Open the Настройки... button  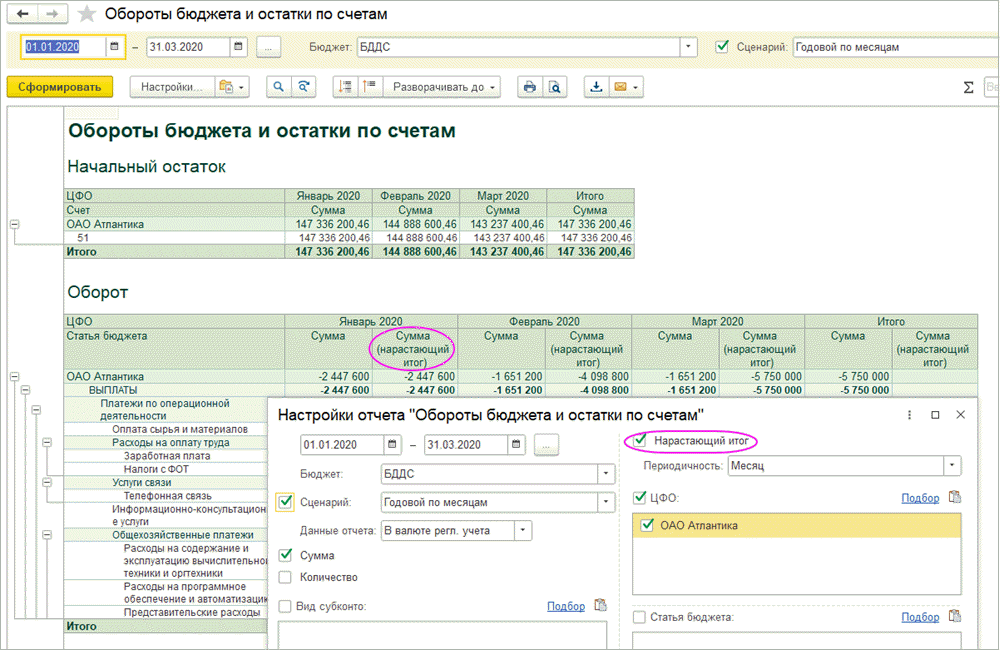(171, 87)
